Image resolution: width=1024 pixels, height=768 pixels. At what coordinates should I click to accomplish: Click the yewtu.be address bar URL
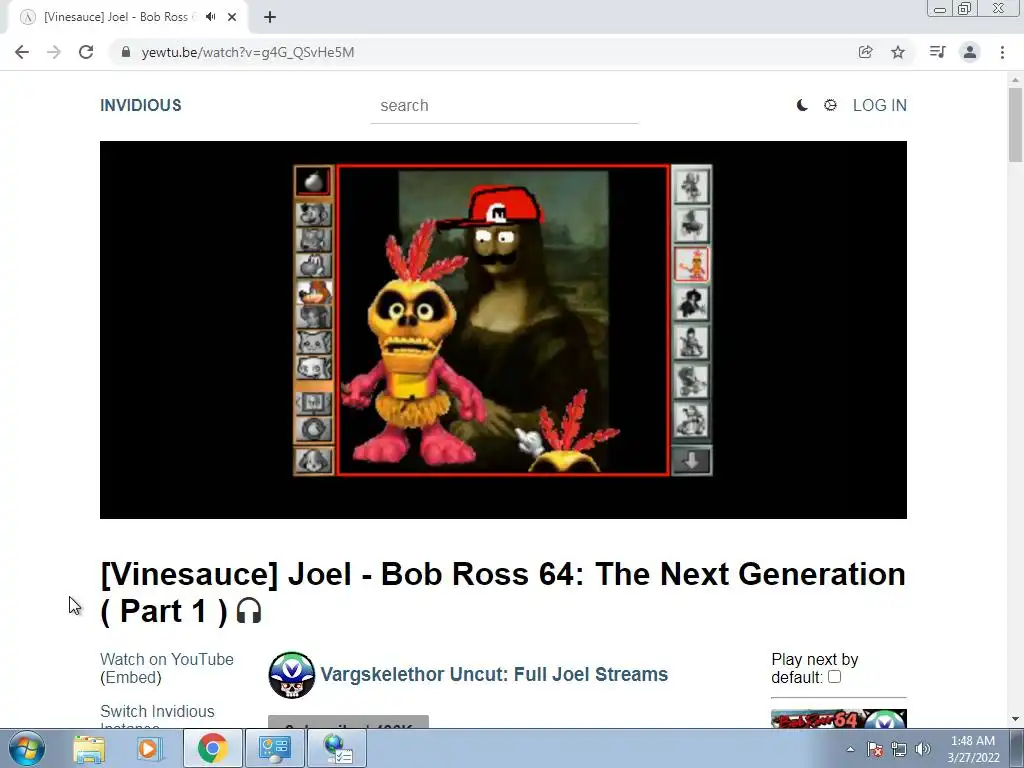pyautogui.click(x=248, y=52)
